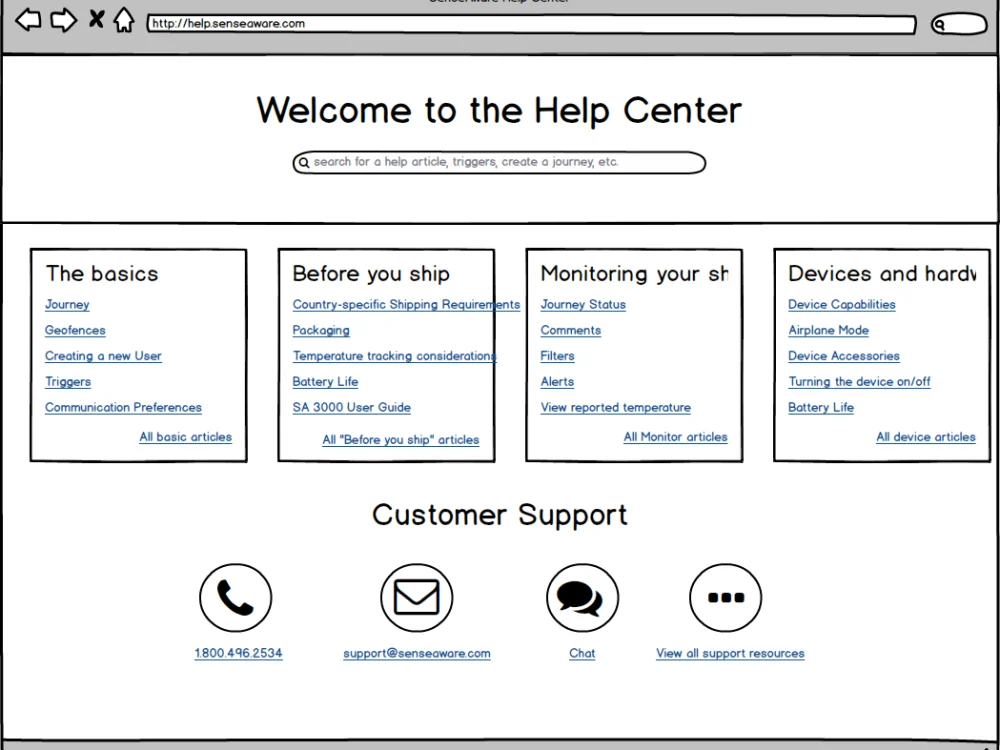Screen dimensions: 1000x750
Task: Go to the browser home icon
Action: click(124, 20)
